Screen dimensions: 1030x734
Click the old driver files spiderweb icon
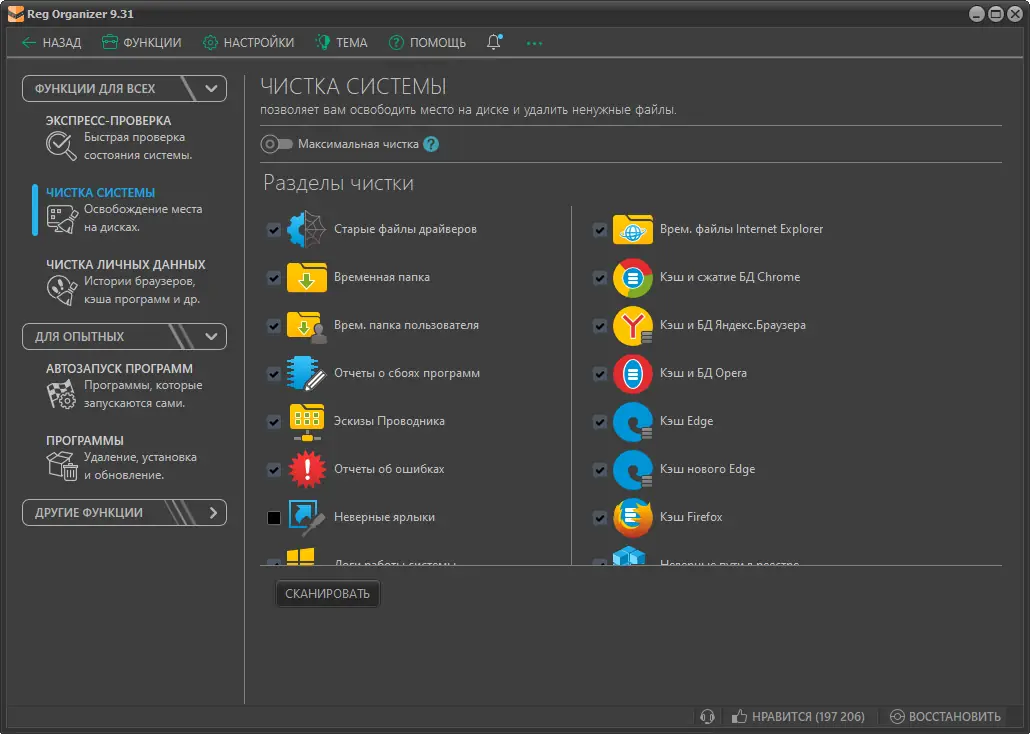point(306,229)
